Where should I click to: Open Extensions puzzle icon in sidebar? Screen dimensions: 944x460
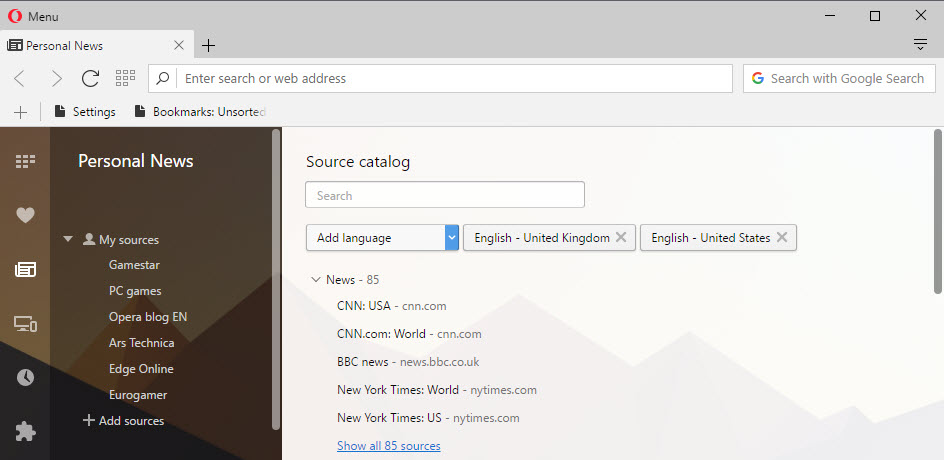[x=25, y=432]
